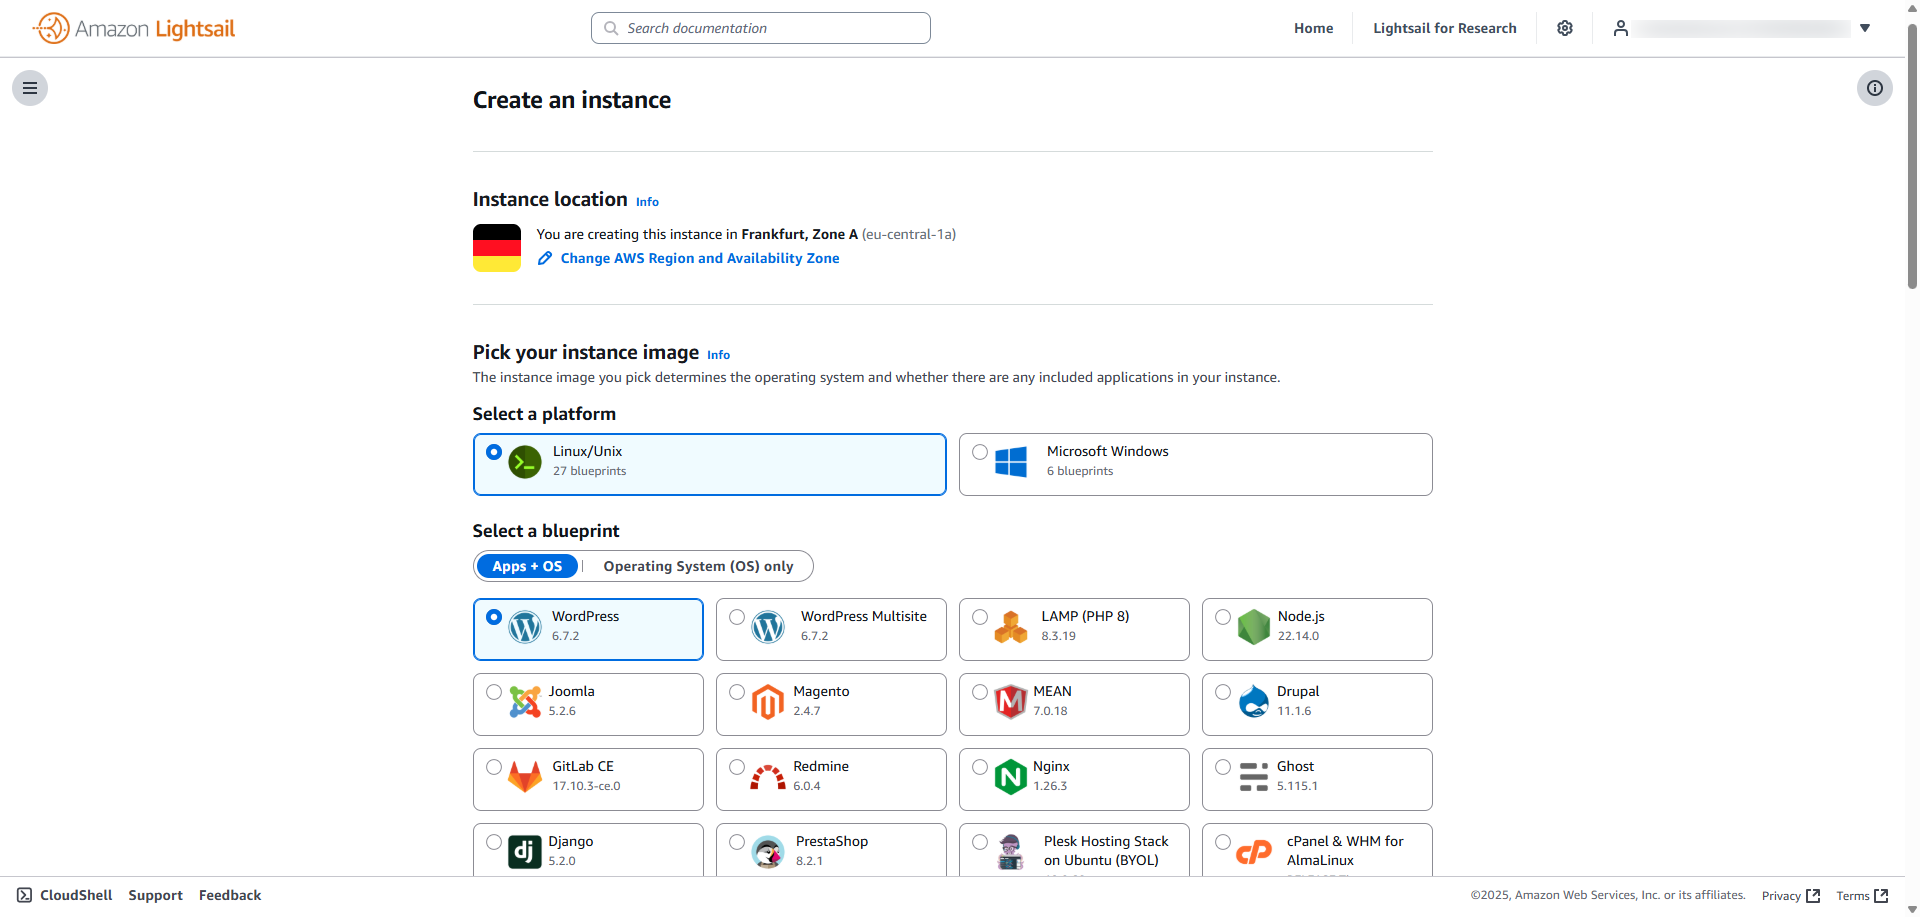
Task: Open Info link beside Pick your instance image
Action: (719, 355)
